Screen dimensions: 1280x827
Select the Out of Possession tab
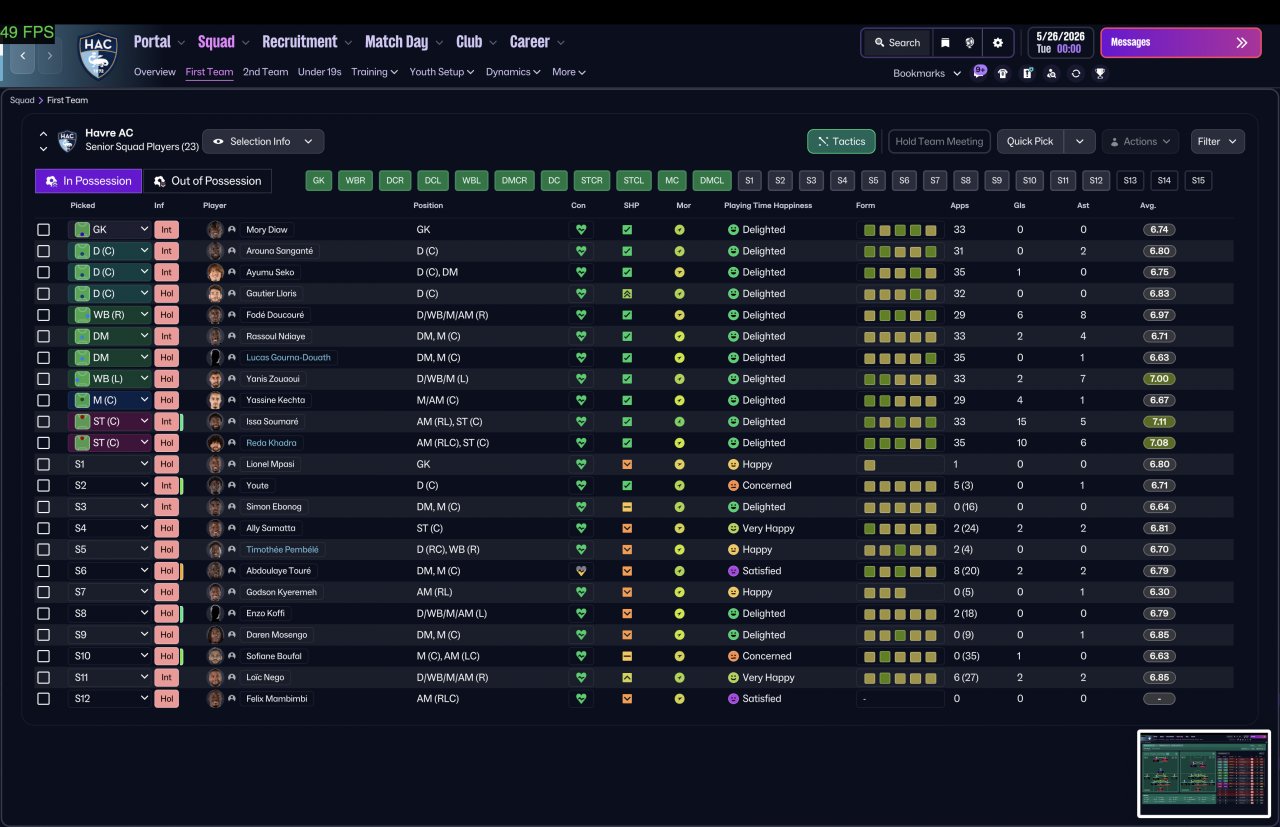pos(207,181)
